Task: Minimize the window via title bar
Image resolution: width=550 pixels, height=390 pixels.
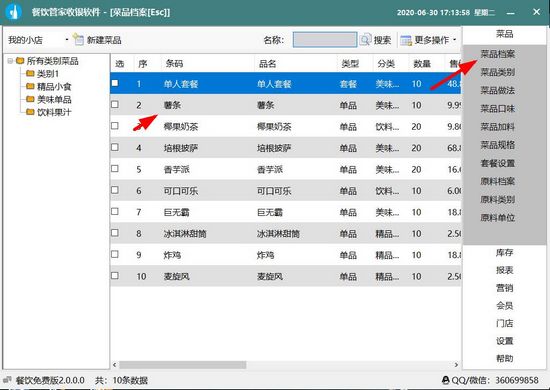Action: point(511,13)
